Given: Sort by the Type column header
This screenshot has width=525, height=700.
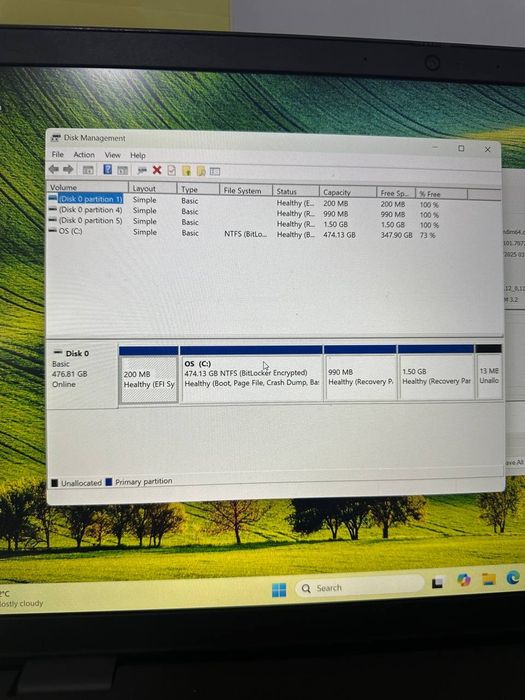Looking at the screenshot, I should [198, 189].
